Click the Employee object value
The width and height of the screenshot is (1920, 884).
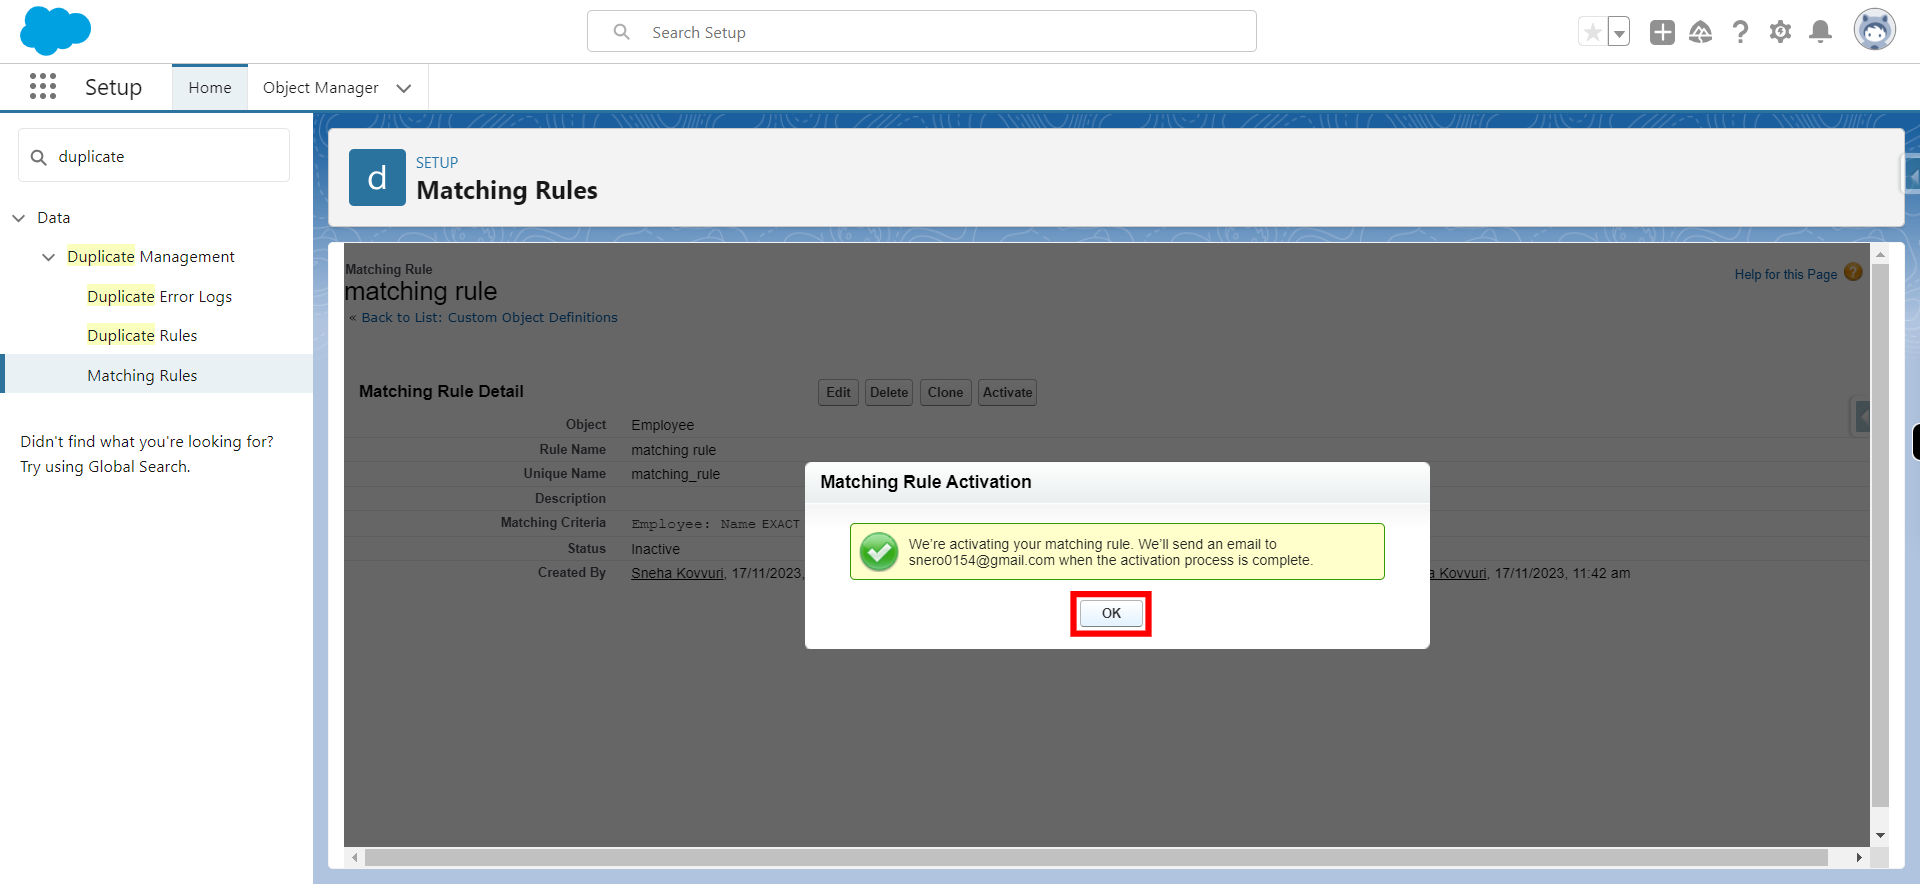[662, 425]
